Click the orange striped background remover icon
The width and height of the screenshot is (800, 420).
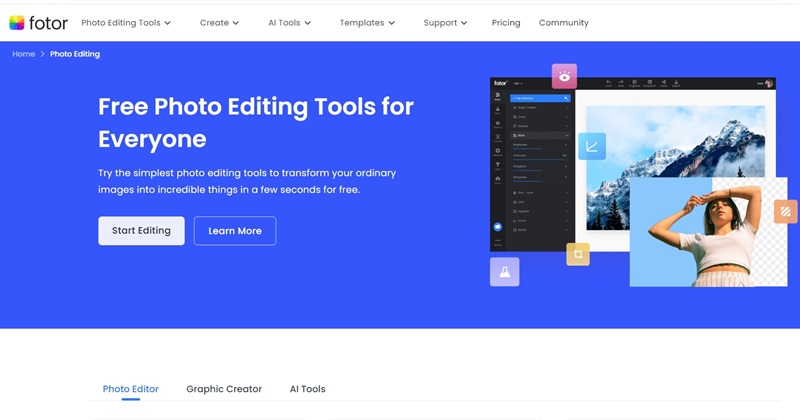coord(785,211)
